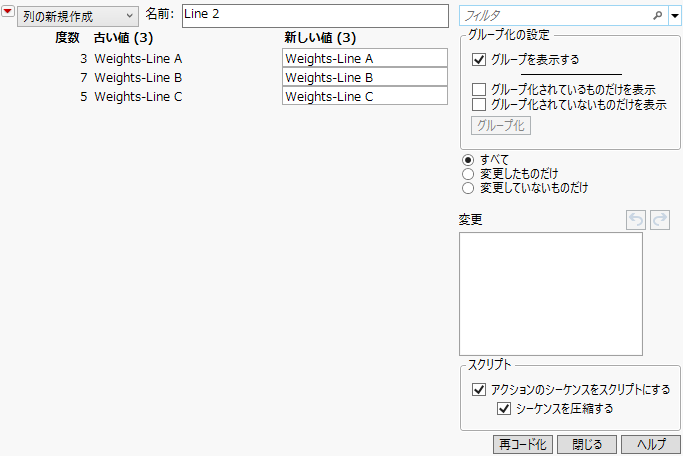Click the undo arrow icon
683x456 pixels.
(635, 219)
